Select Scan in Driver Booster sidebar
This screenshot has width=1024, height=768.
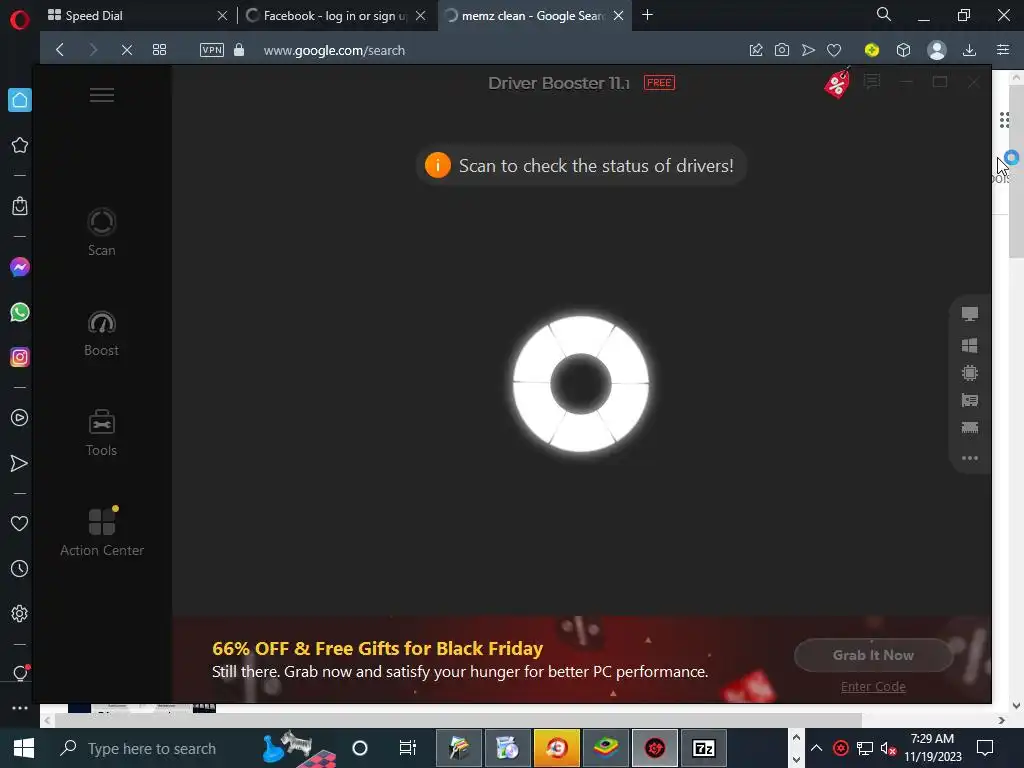(x=101, y=232)
